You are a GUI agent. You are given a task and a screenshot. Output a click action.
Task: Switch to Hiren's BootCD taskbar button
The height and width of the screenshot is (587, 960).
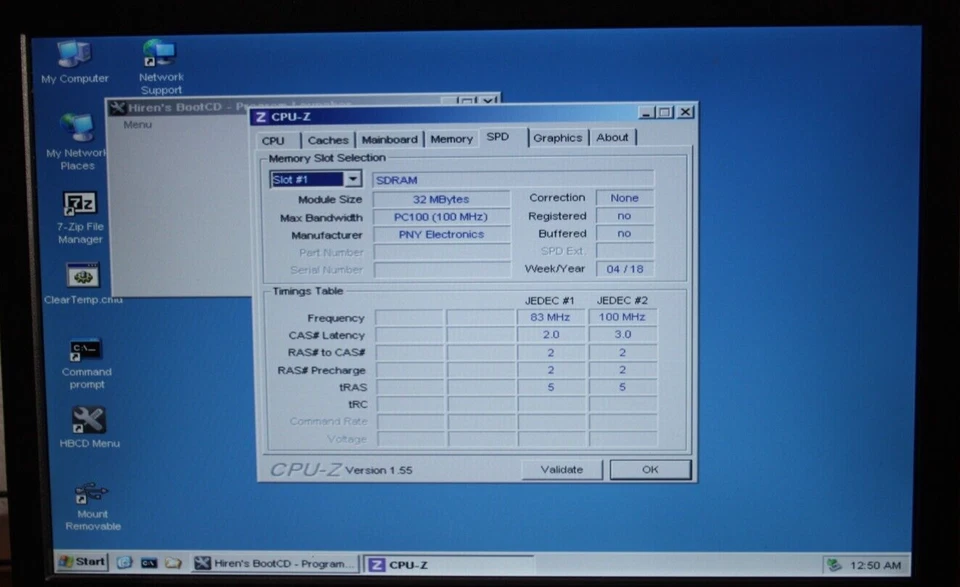(275, 563)
